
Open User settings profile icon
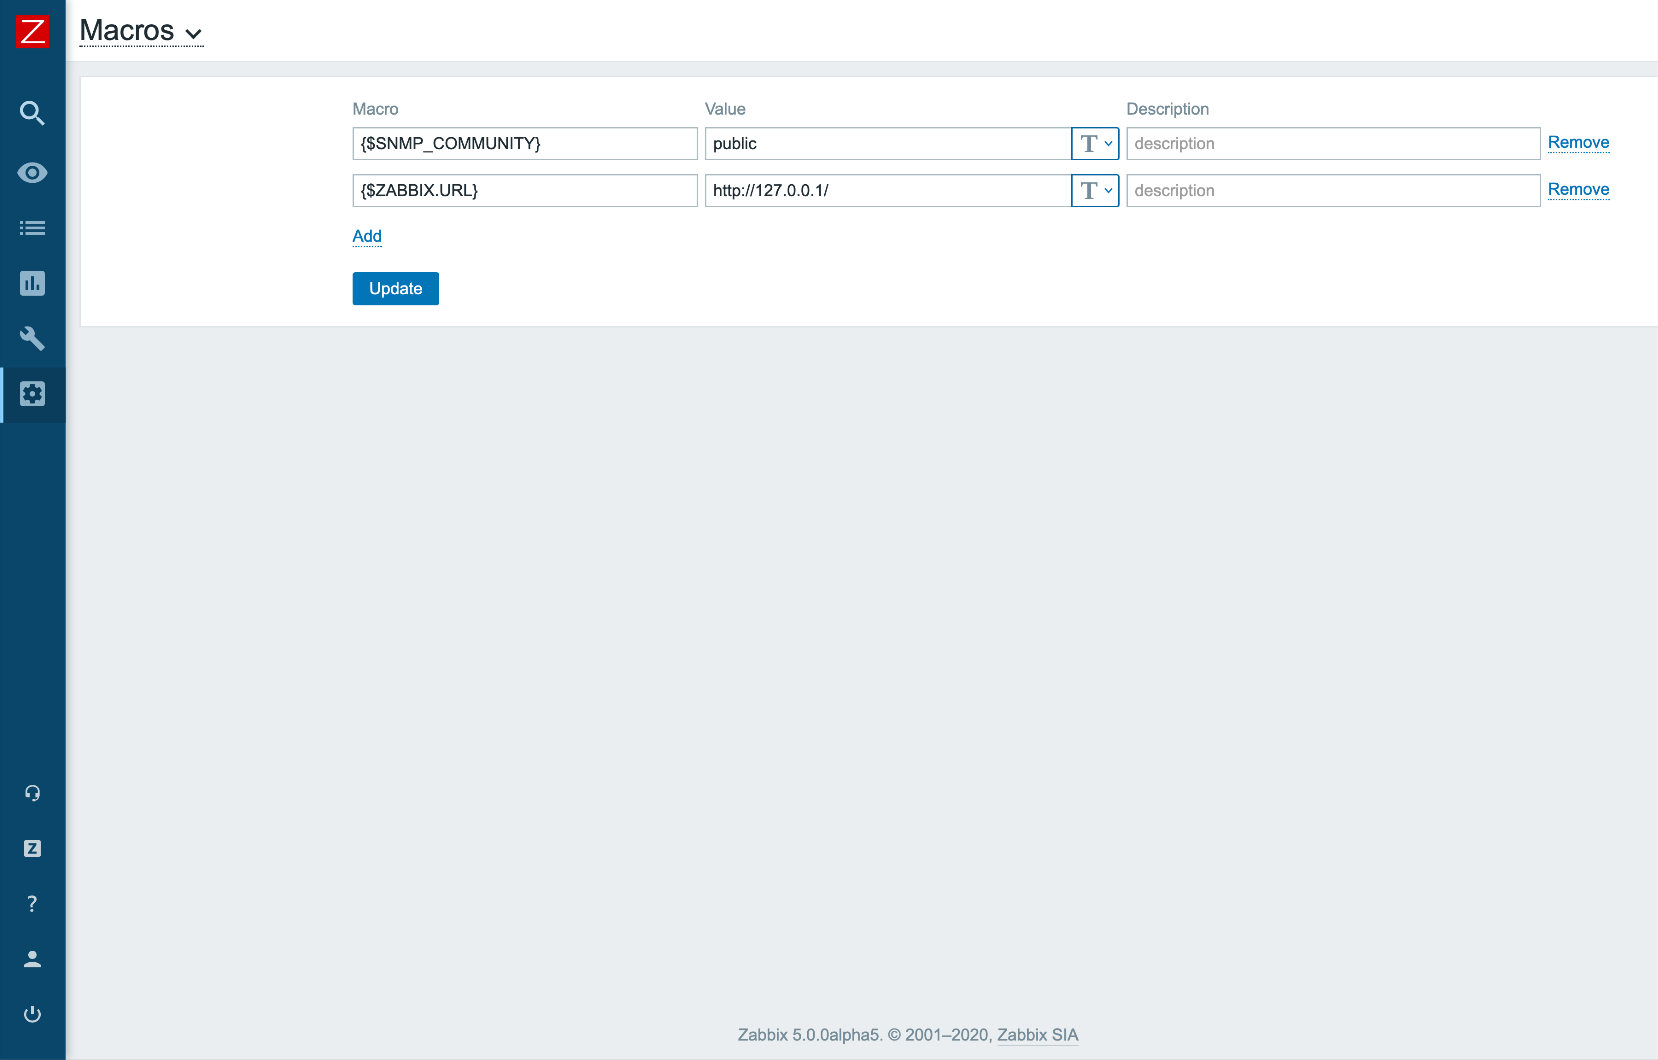[x=32, y=959]
